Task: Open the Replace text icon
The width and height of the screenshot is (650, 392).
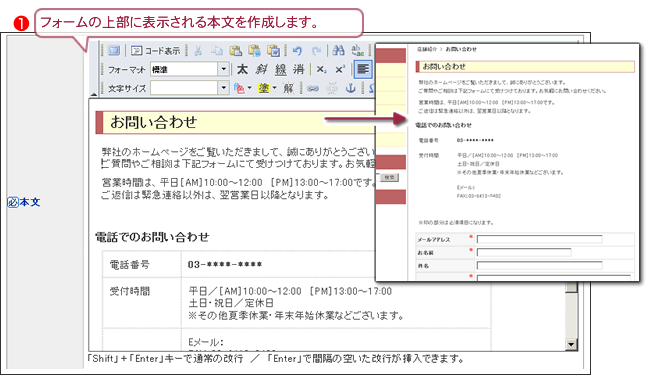Action: point(357,51)
